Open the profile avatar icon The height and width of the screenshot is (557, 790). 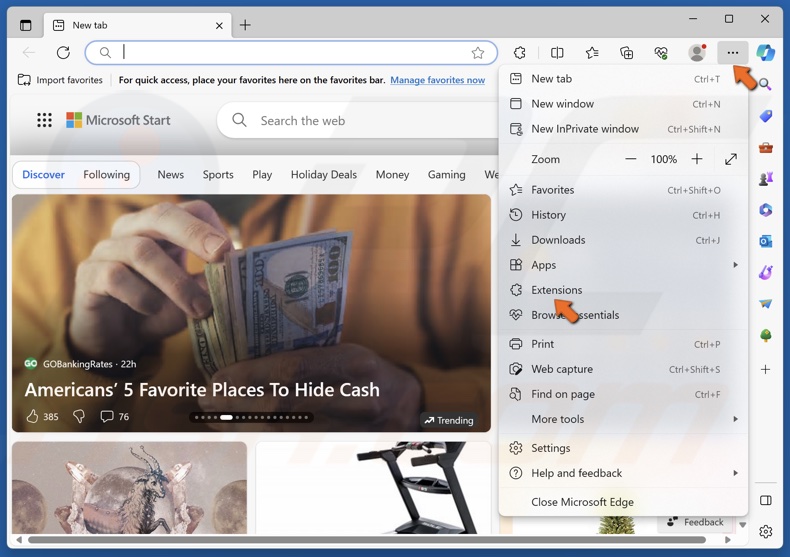[x=697, y=52]
